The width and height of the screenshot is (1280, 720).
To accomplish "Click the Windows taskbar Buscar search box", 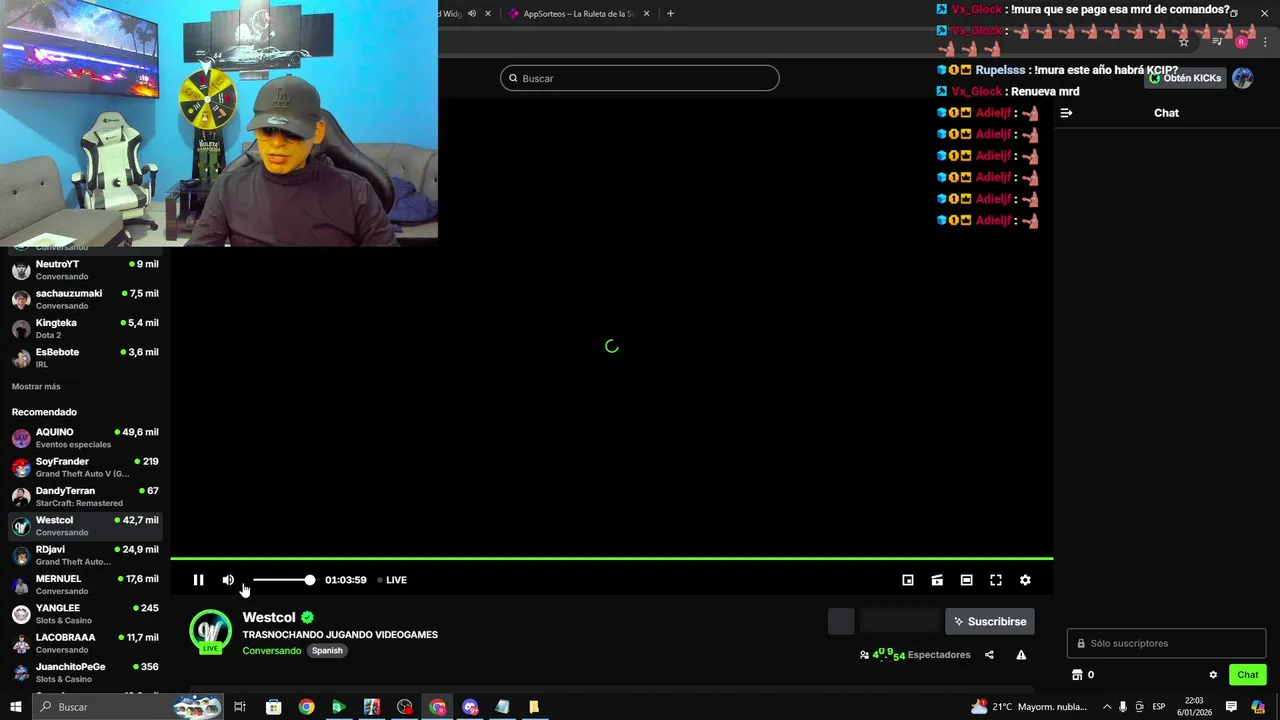I will [x=127, y=707].
